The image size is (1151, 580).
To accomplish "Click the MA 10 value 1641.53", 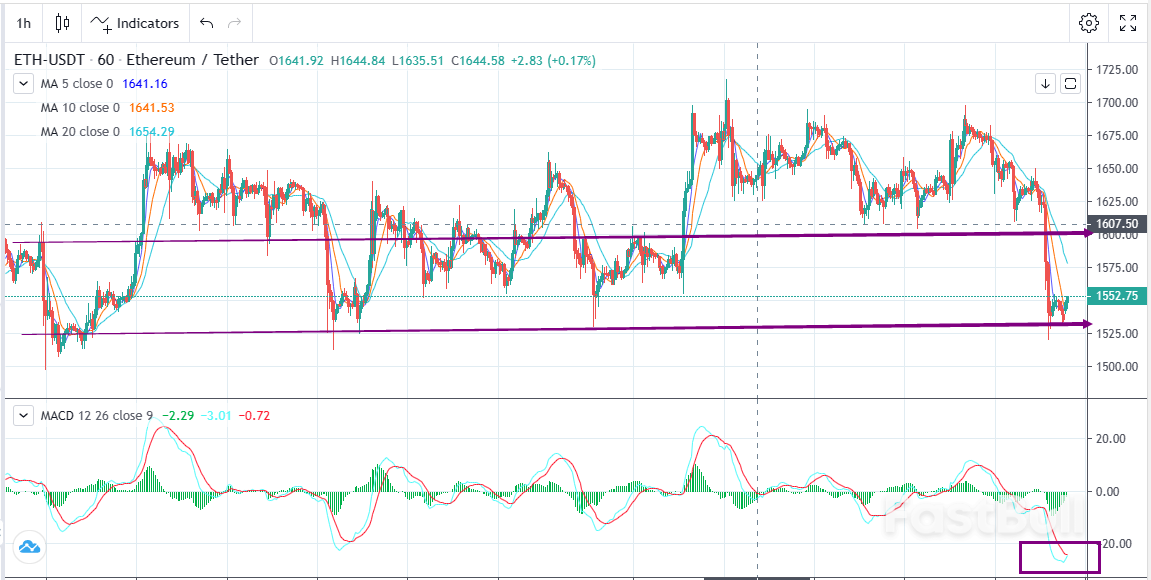I will [151, 108].
